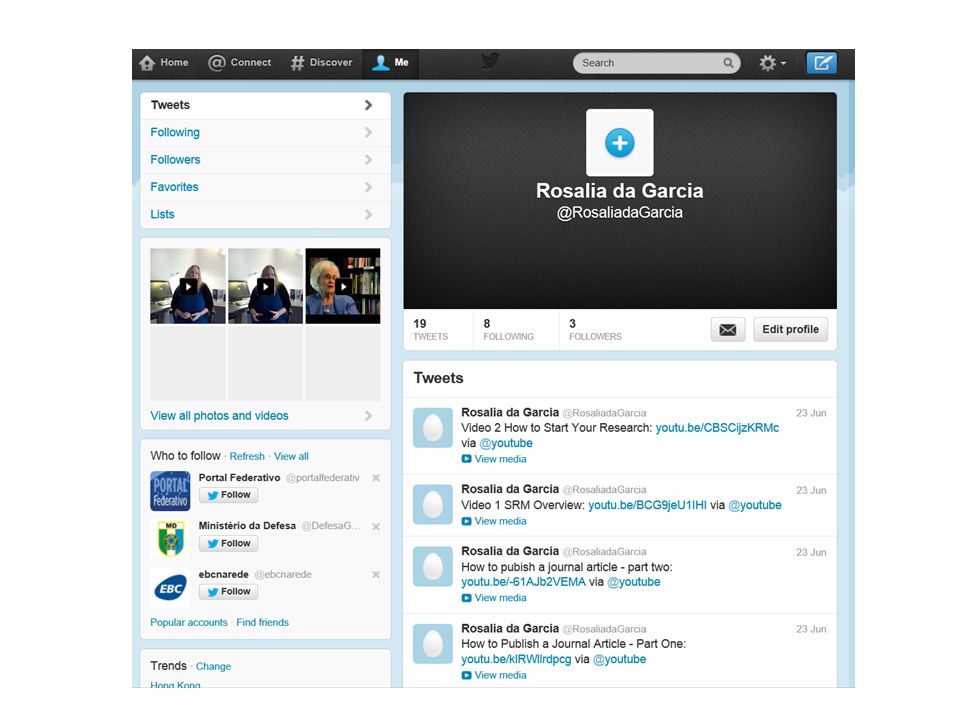
Task: Click @youtube mention in Video 1 tweet
Action: 755,505
